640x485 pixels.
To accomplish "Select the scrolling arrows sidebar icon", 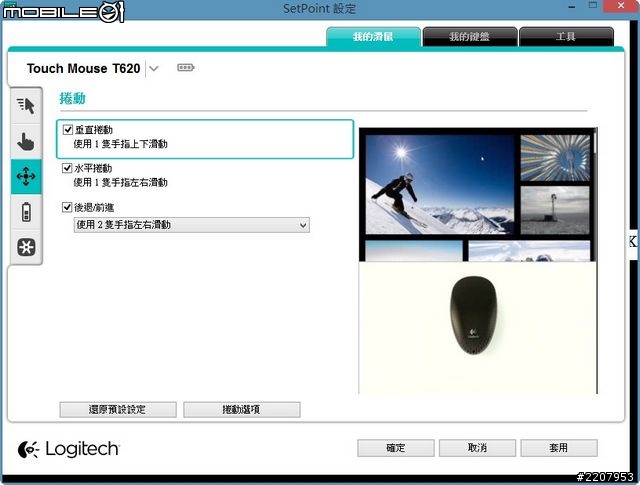I will (26, 176).
